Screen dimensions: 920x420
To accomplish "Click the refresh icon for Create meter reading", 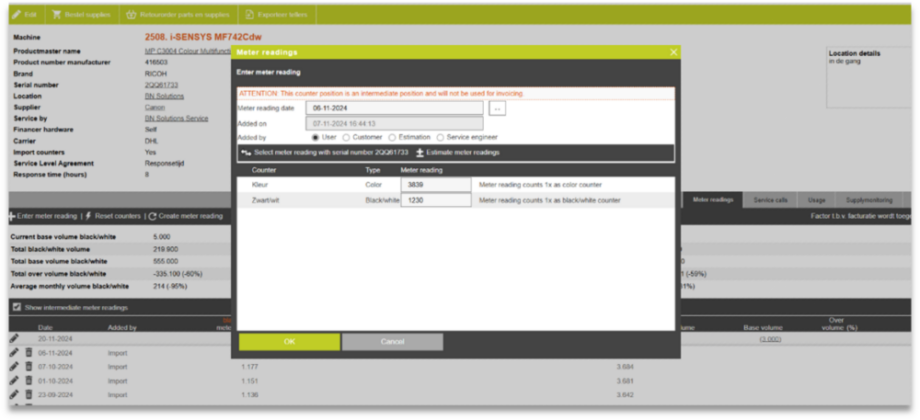I will tap(153, 216).
